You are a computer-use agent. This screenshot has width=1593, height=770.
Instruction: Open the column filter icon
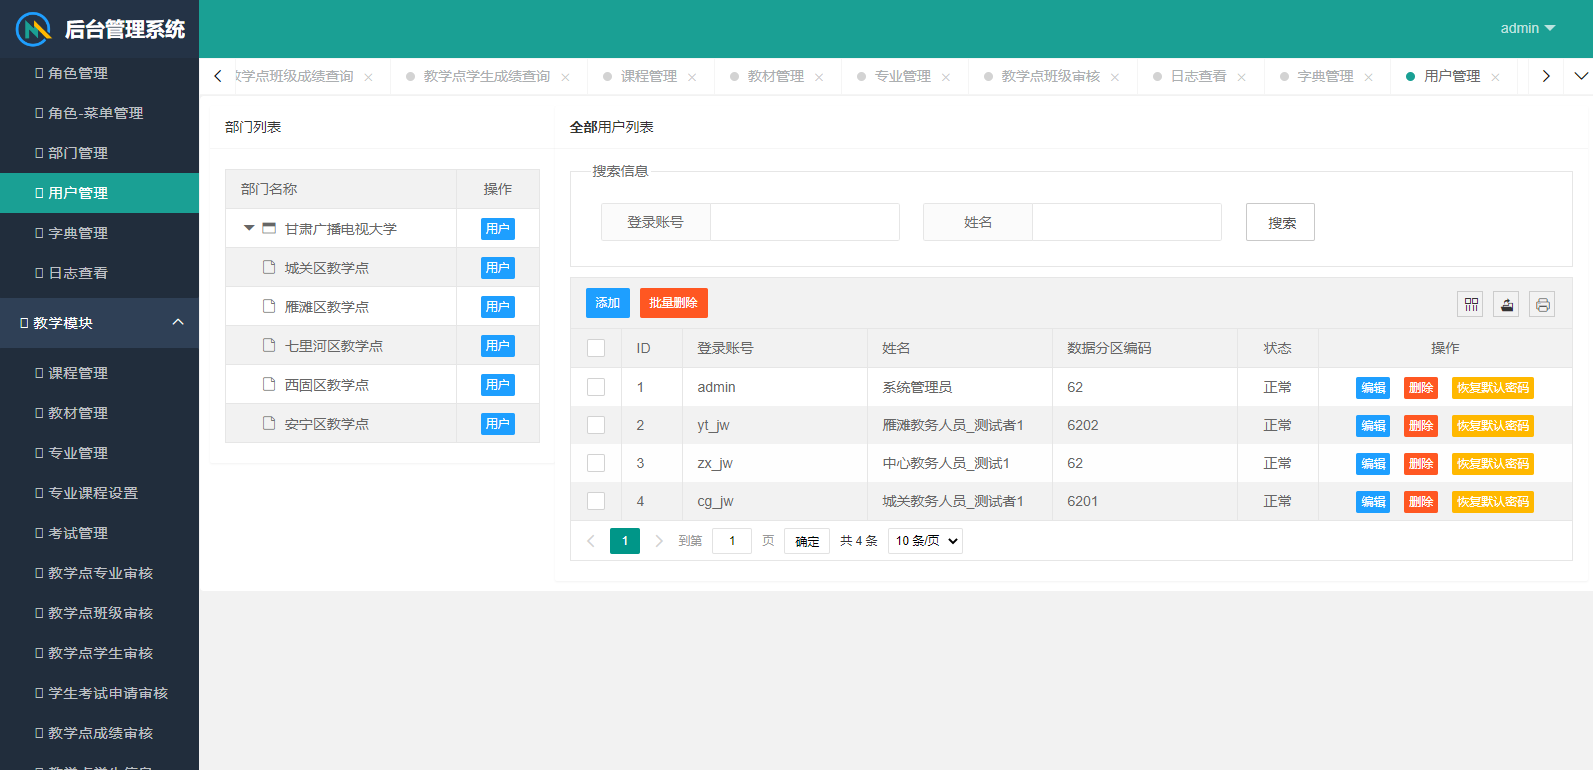[1471, 304]
